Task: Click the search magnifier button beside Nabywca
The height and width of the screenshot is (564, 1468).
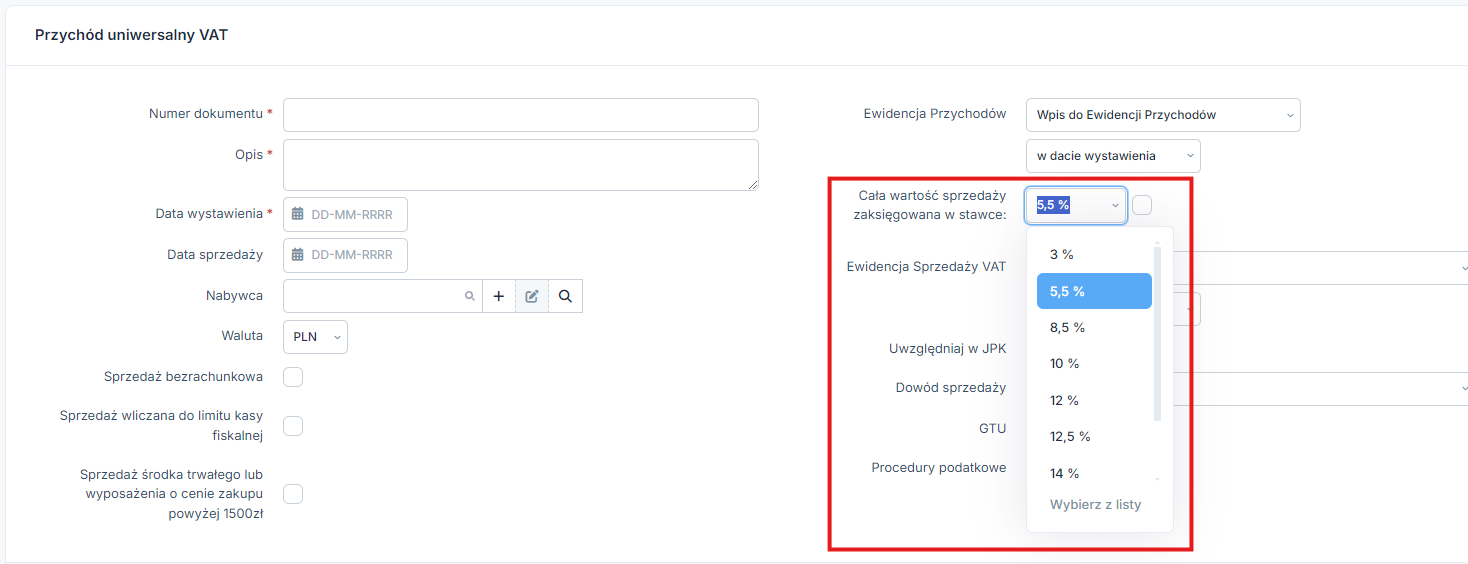Action: [565, 296]
